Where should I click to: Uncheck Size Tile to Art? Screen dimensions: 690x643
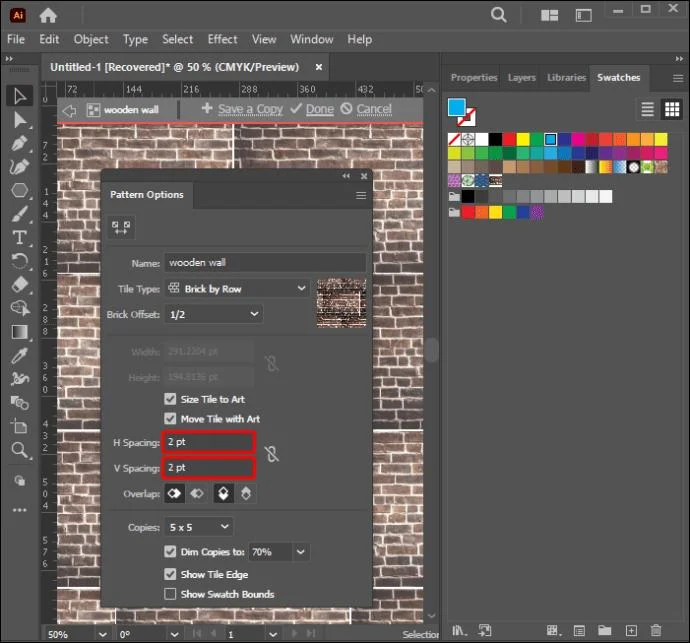click(x=170, y=399)
